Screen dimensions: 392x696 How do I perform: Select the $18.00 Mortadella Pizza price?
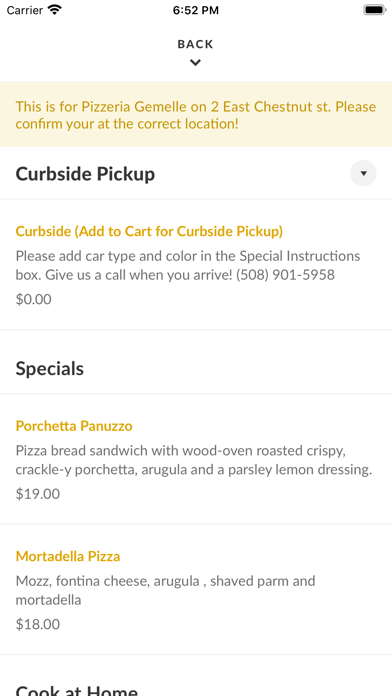[38, 625]
